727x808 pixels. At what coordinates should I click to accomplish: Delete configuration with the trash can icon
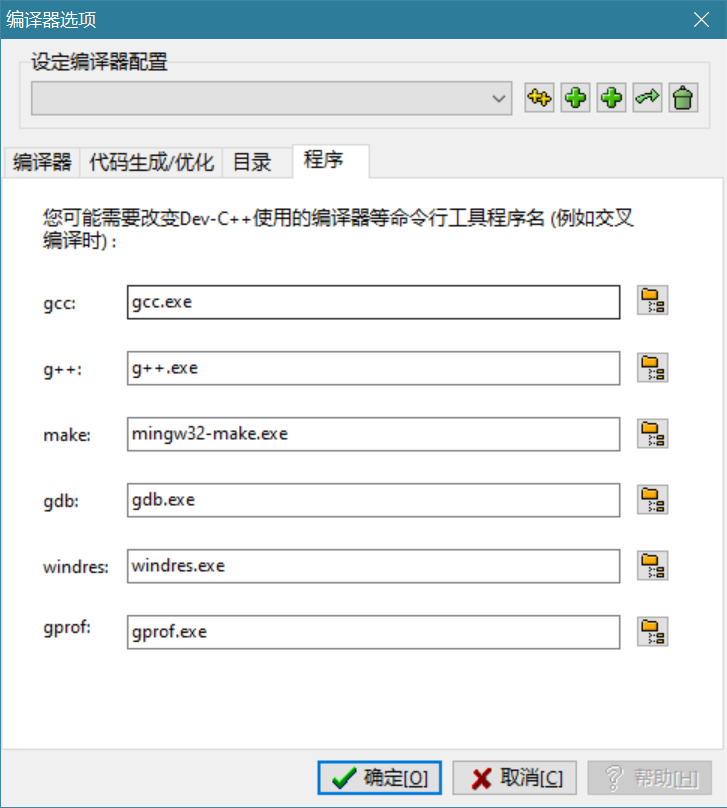(683, 98)
